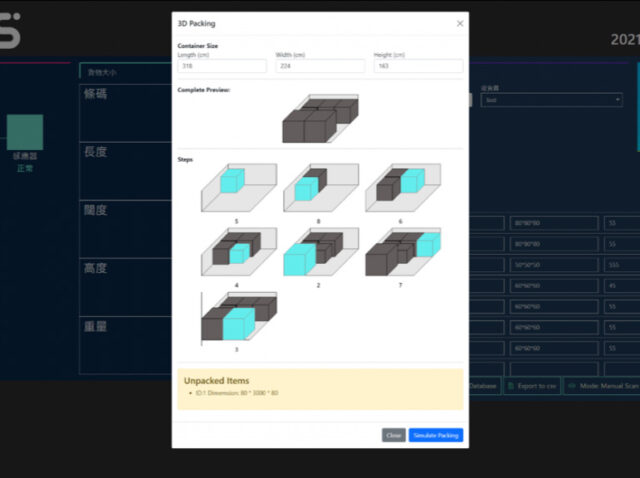Open packing step thumbnail labeled 8
640x478 pixels.
316,187
